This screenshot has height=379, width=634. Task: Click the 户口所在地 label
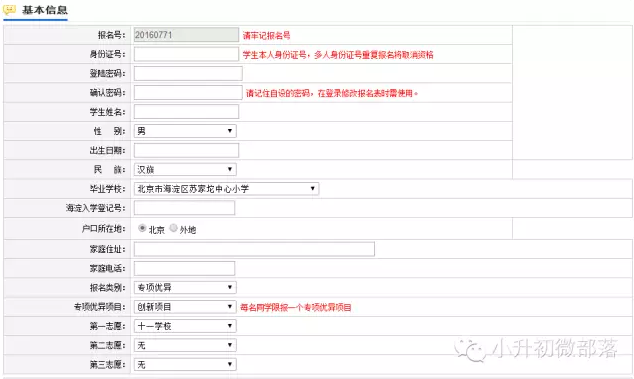104,229
